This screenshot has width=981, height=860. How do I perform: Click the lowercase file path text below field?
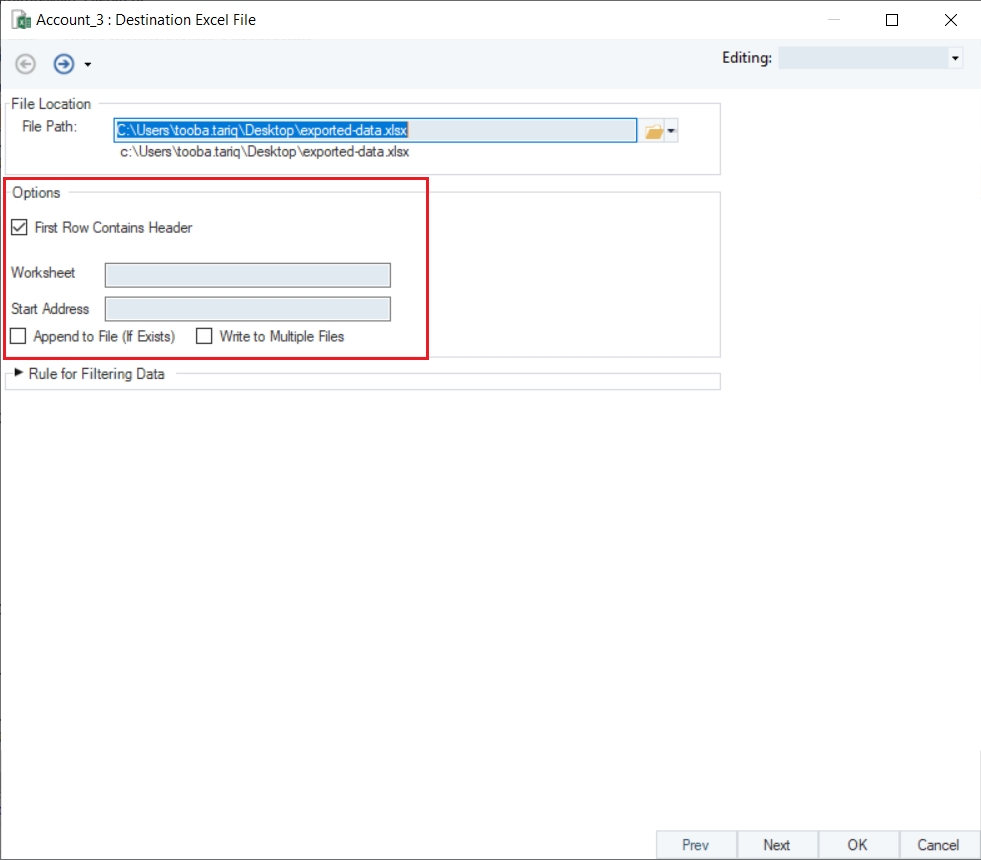265,152
